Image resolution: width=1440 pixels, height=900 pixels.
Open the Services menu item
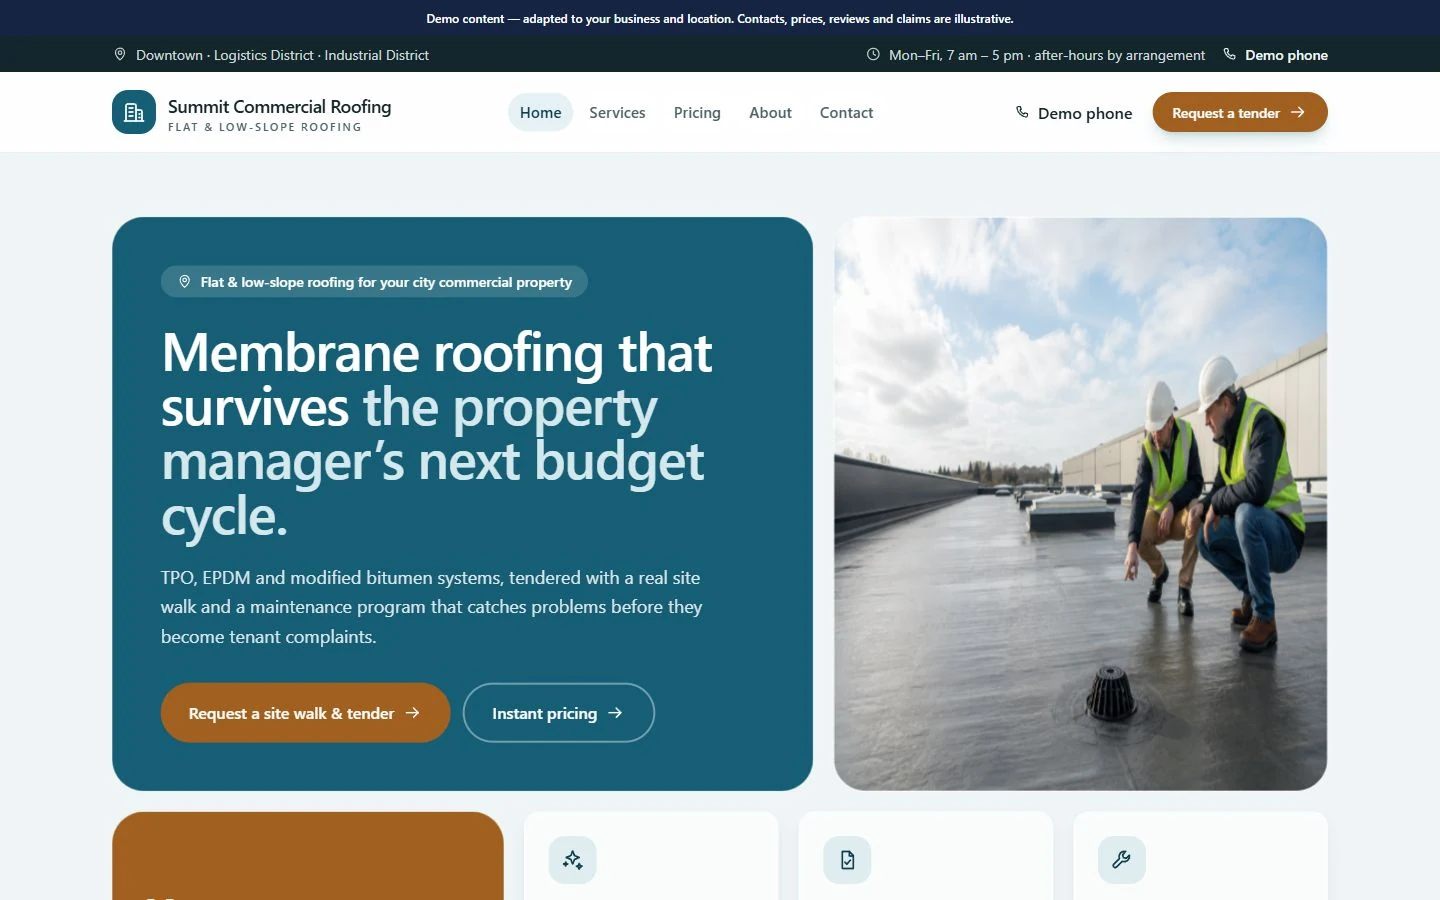(x=617, y=112)
